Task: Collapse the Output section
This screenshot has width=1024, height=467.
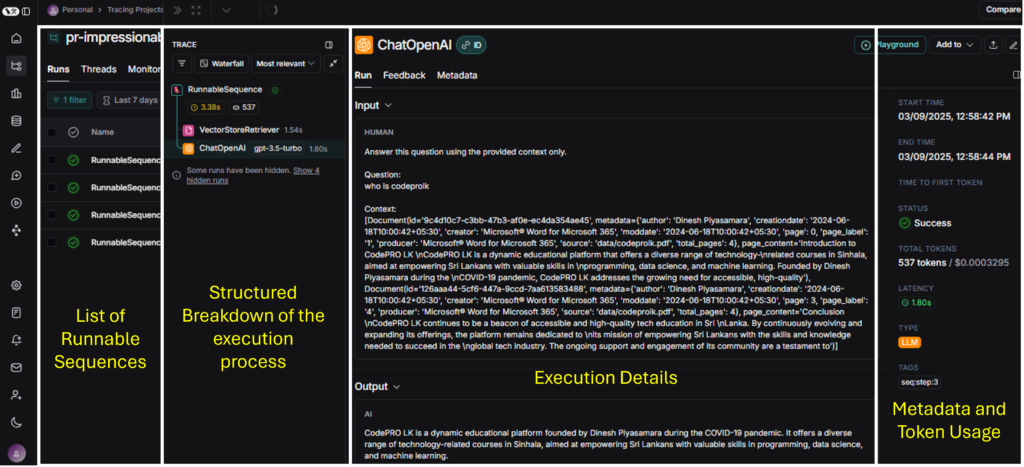Action: [377, 387]
